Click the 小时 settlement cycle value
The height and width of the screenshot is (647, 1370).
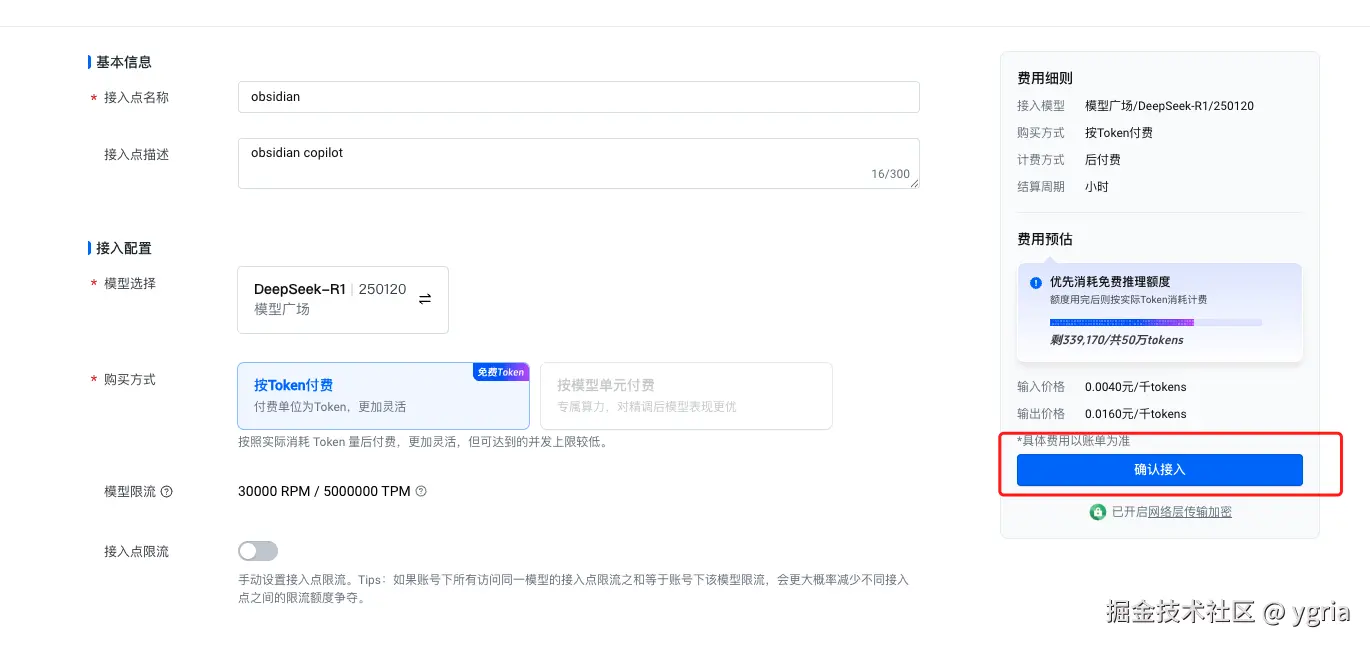pos(1097,187)
